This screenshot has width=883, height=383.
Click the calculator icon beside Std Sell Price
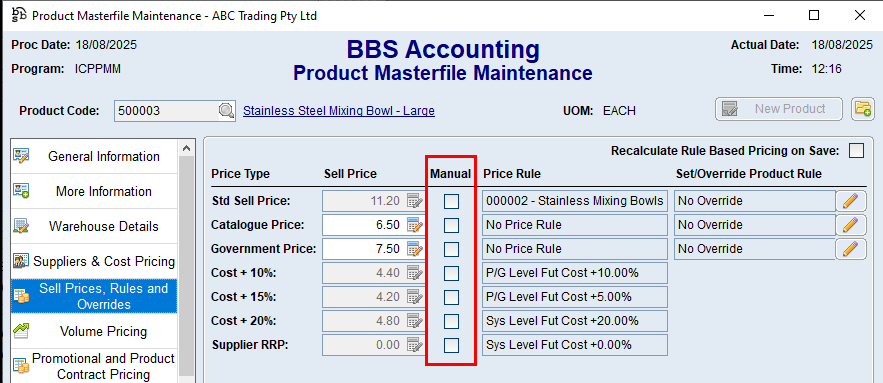414,201
